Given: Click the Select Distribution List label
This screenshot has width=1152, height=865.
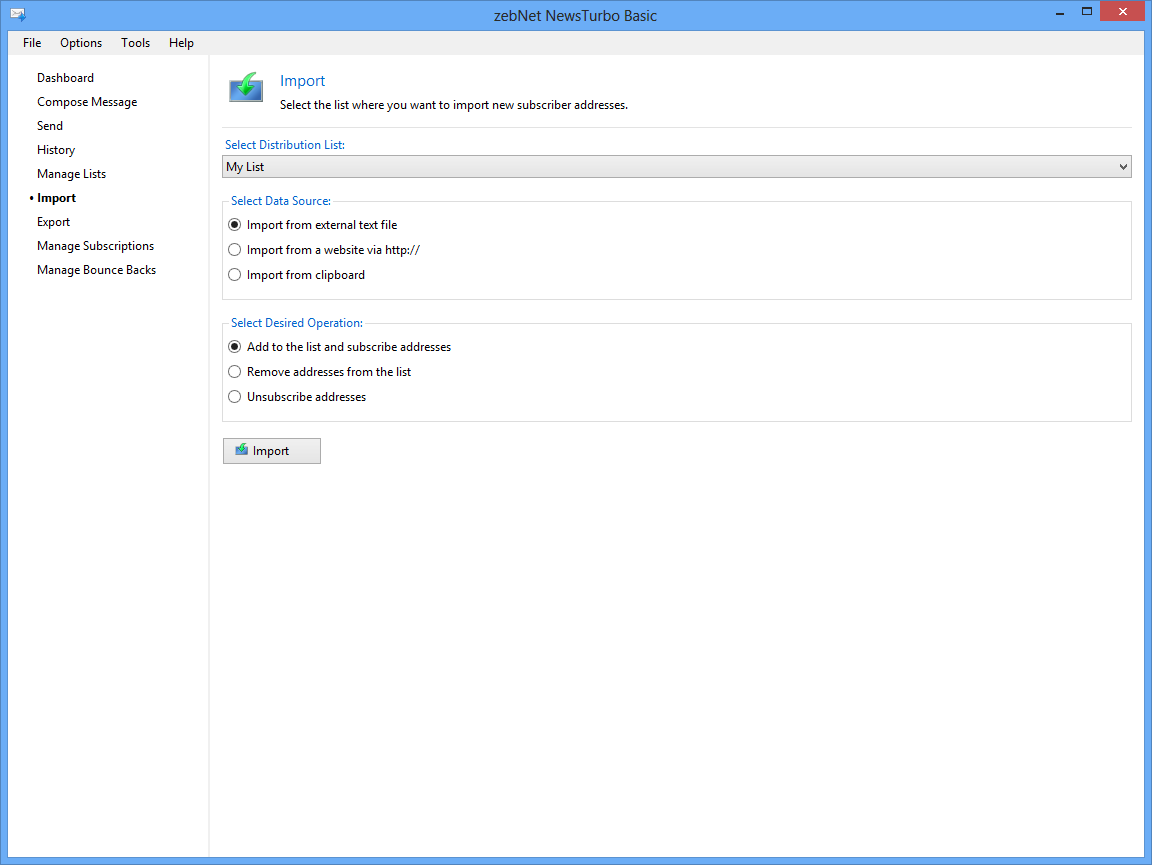Looking at the screenshot, I should coord(285,145).
